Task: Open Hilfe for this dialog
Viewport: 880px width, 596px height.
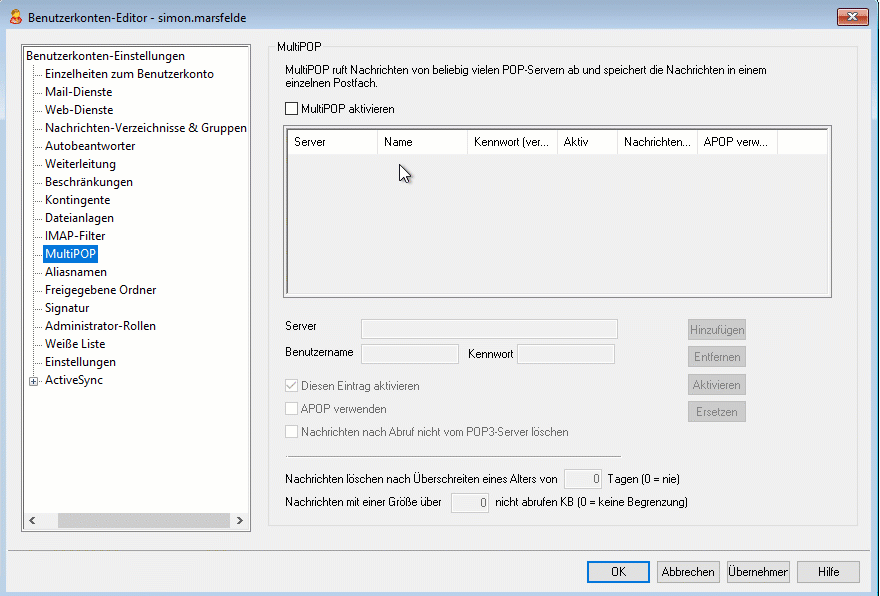Action: 828,572
